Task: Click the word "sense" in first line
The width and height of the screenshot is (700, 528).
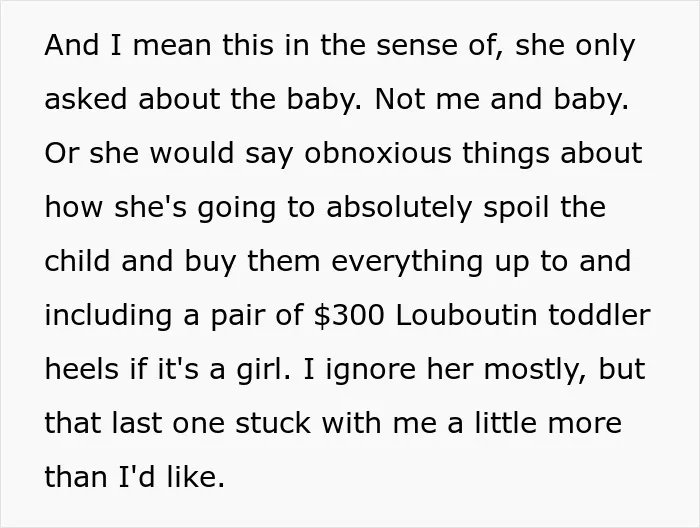Action: tap(417, 45)
